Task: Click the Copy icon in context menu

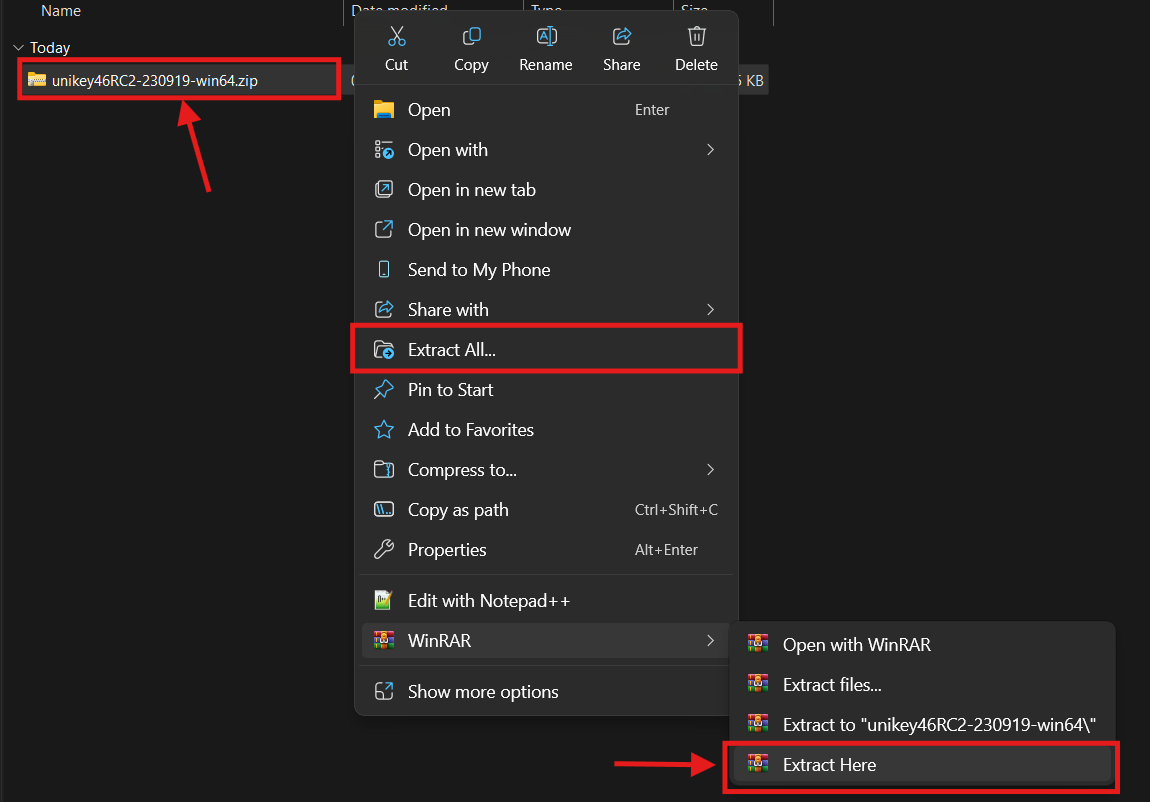Action: [x=471, y=37]
